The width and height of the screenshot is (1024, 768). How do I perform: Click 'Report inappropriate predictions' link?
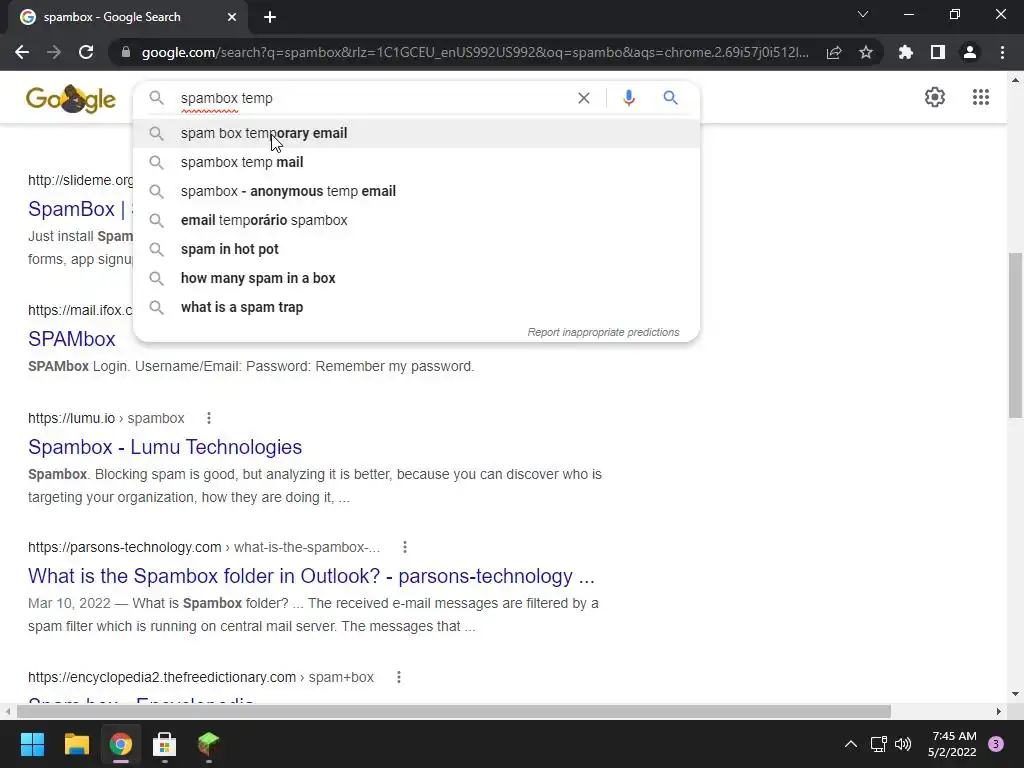pos(603,332)
